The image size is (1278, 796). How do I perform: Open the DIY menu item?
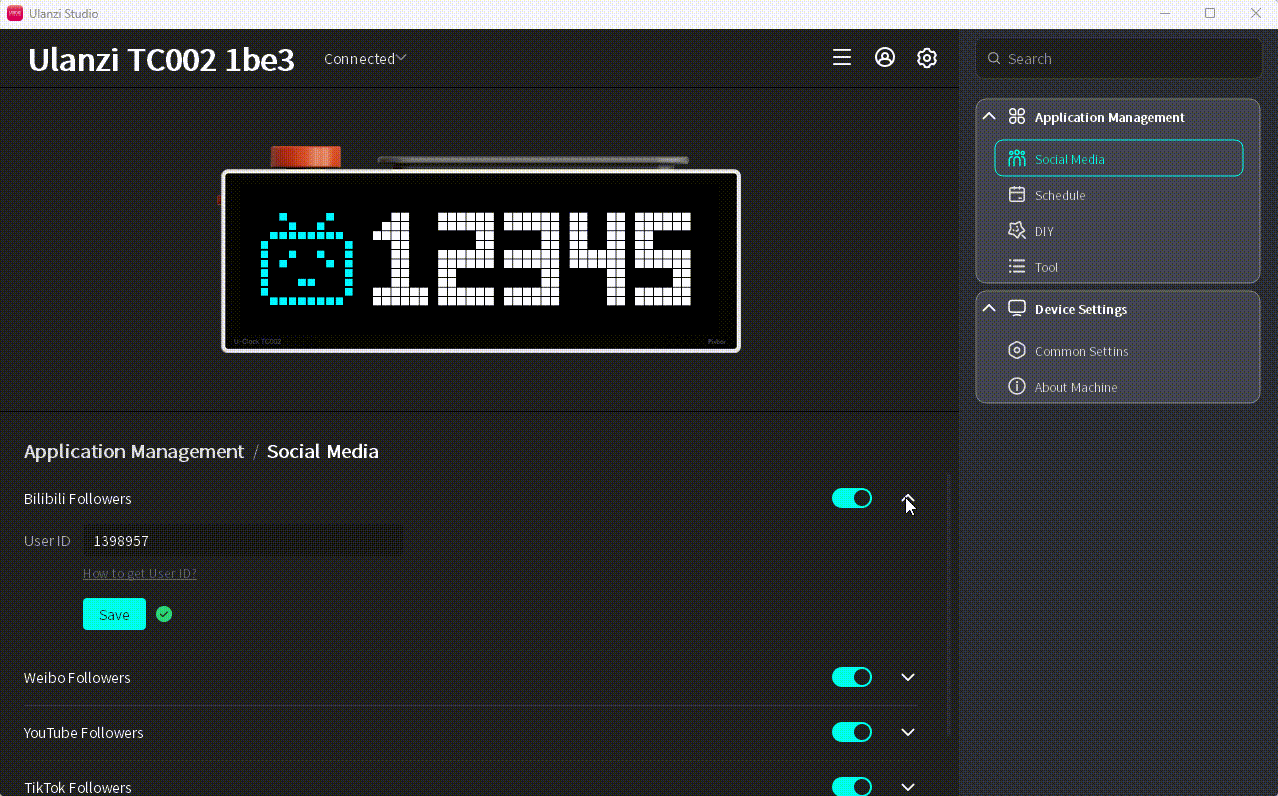[x=1119, y=231]
